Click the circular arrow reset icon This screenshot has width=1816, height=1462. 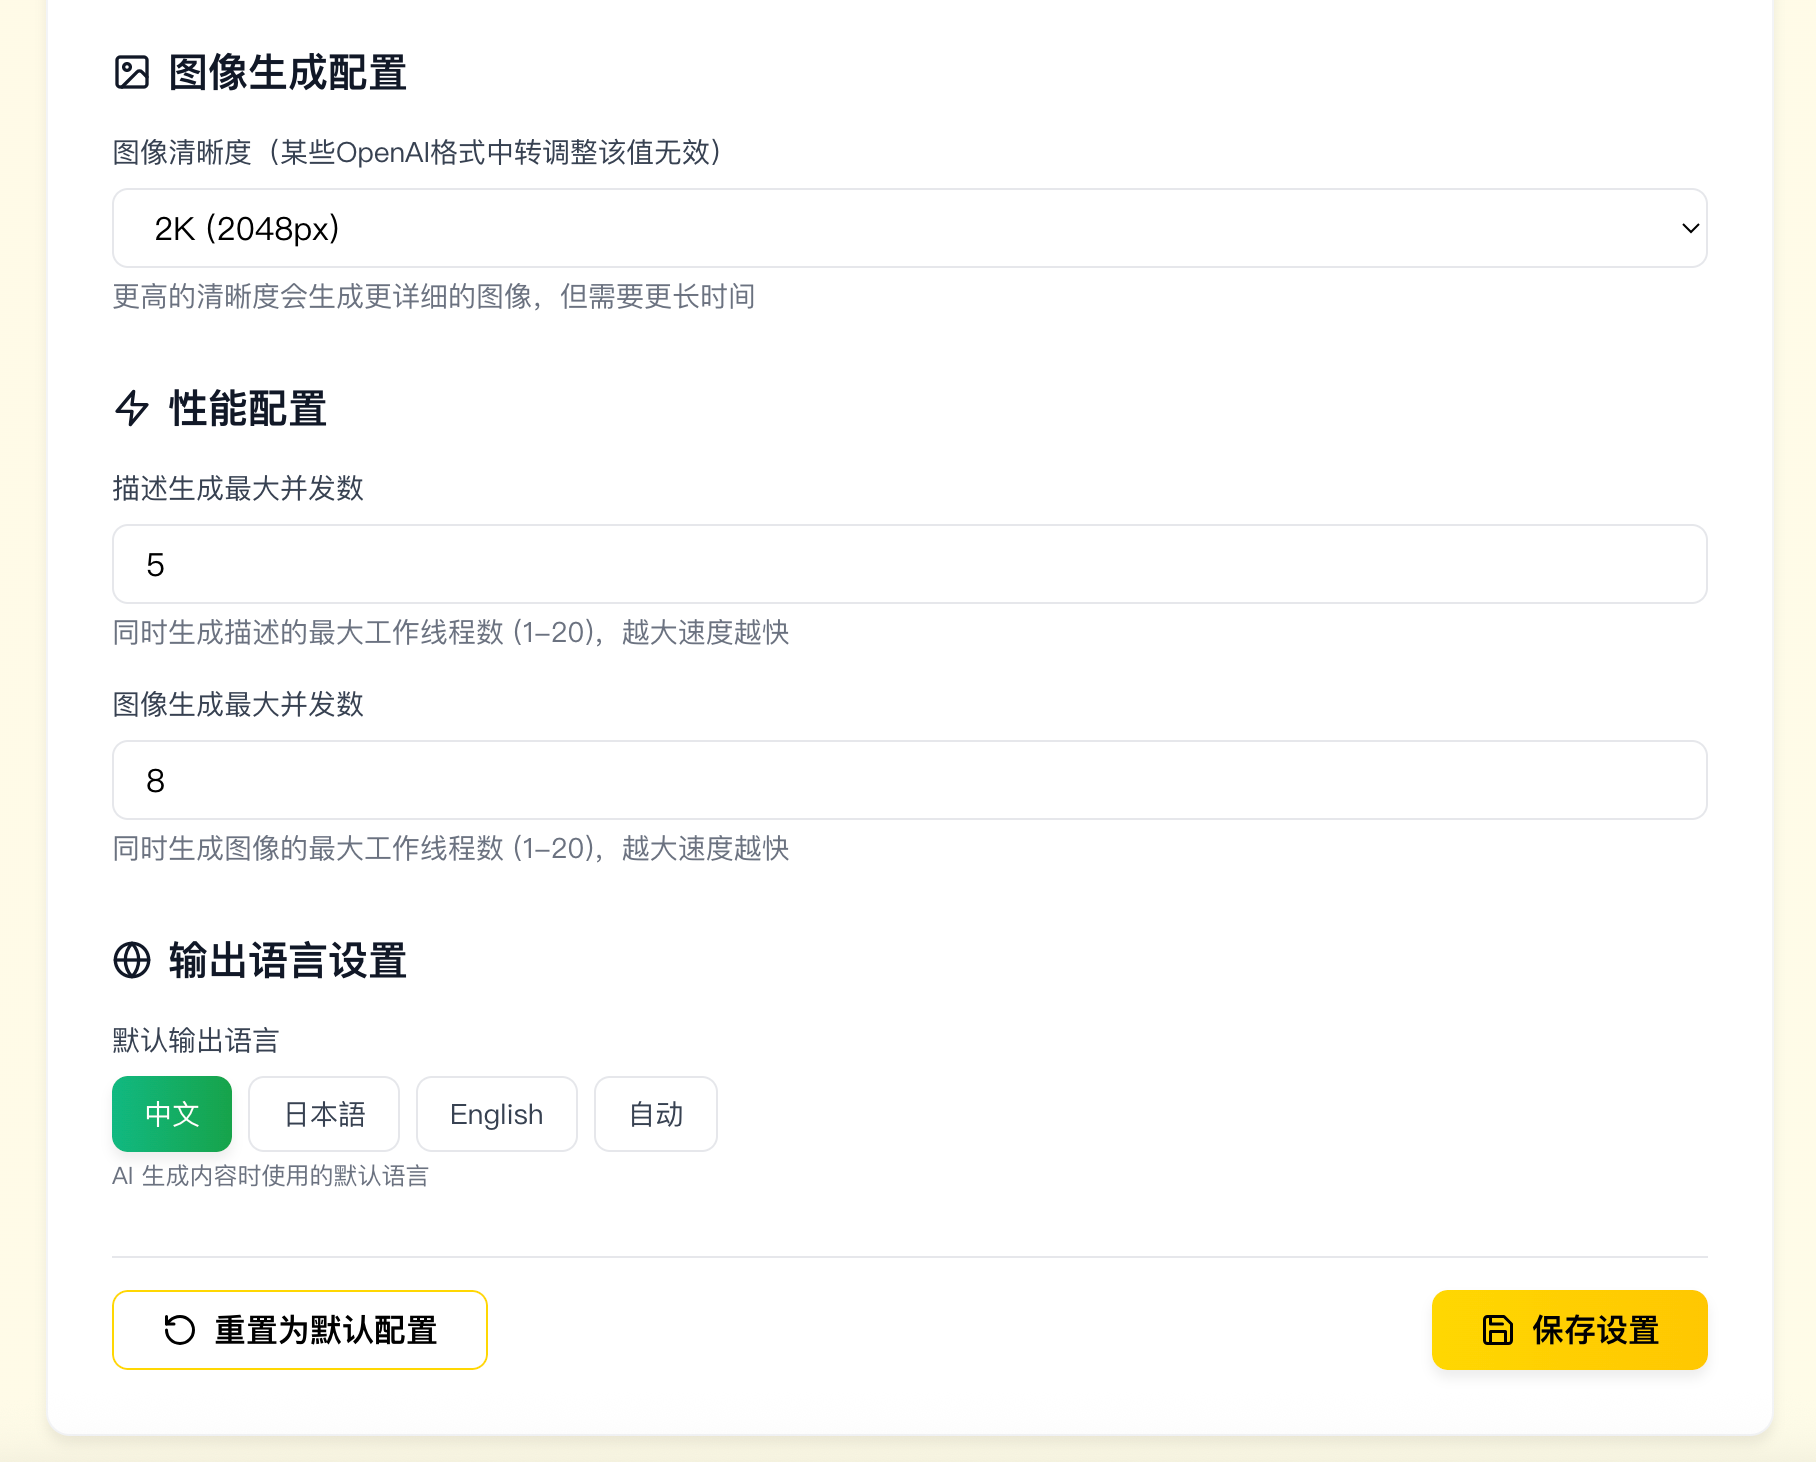pyautogui.click(x=180, y=1330)
